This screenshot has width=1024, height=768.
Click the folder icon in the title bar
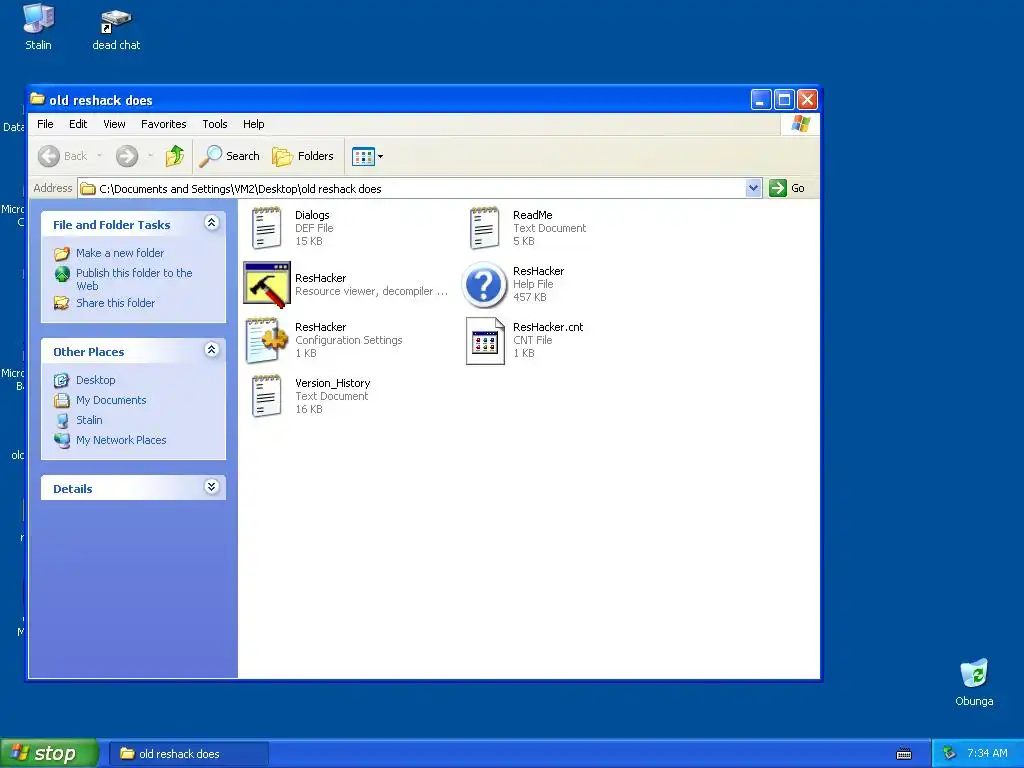tap(38, 99)
